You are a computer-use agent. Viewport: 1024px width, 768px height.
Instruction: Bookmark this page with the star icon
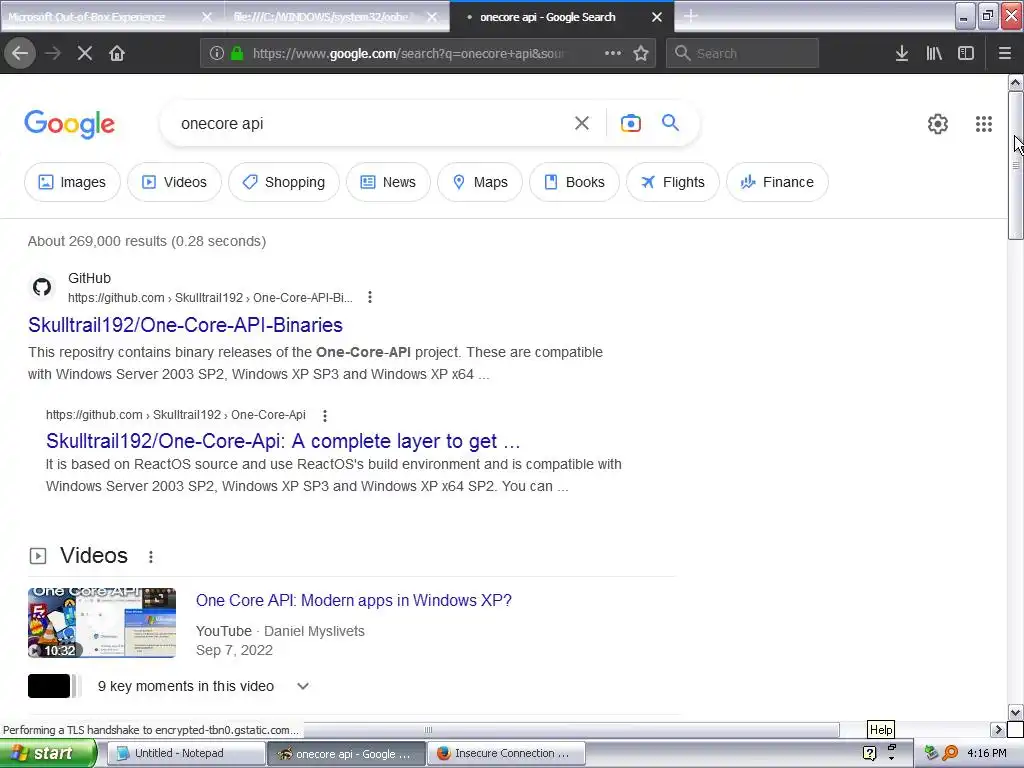coord(641,53)
